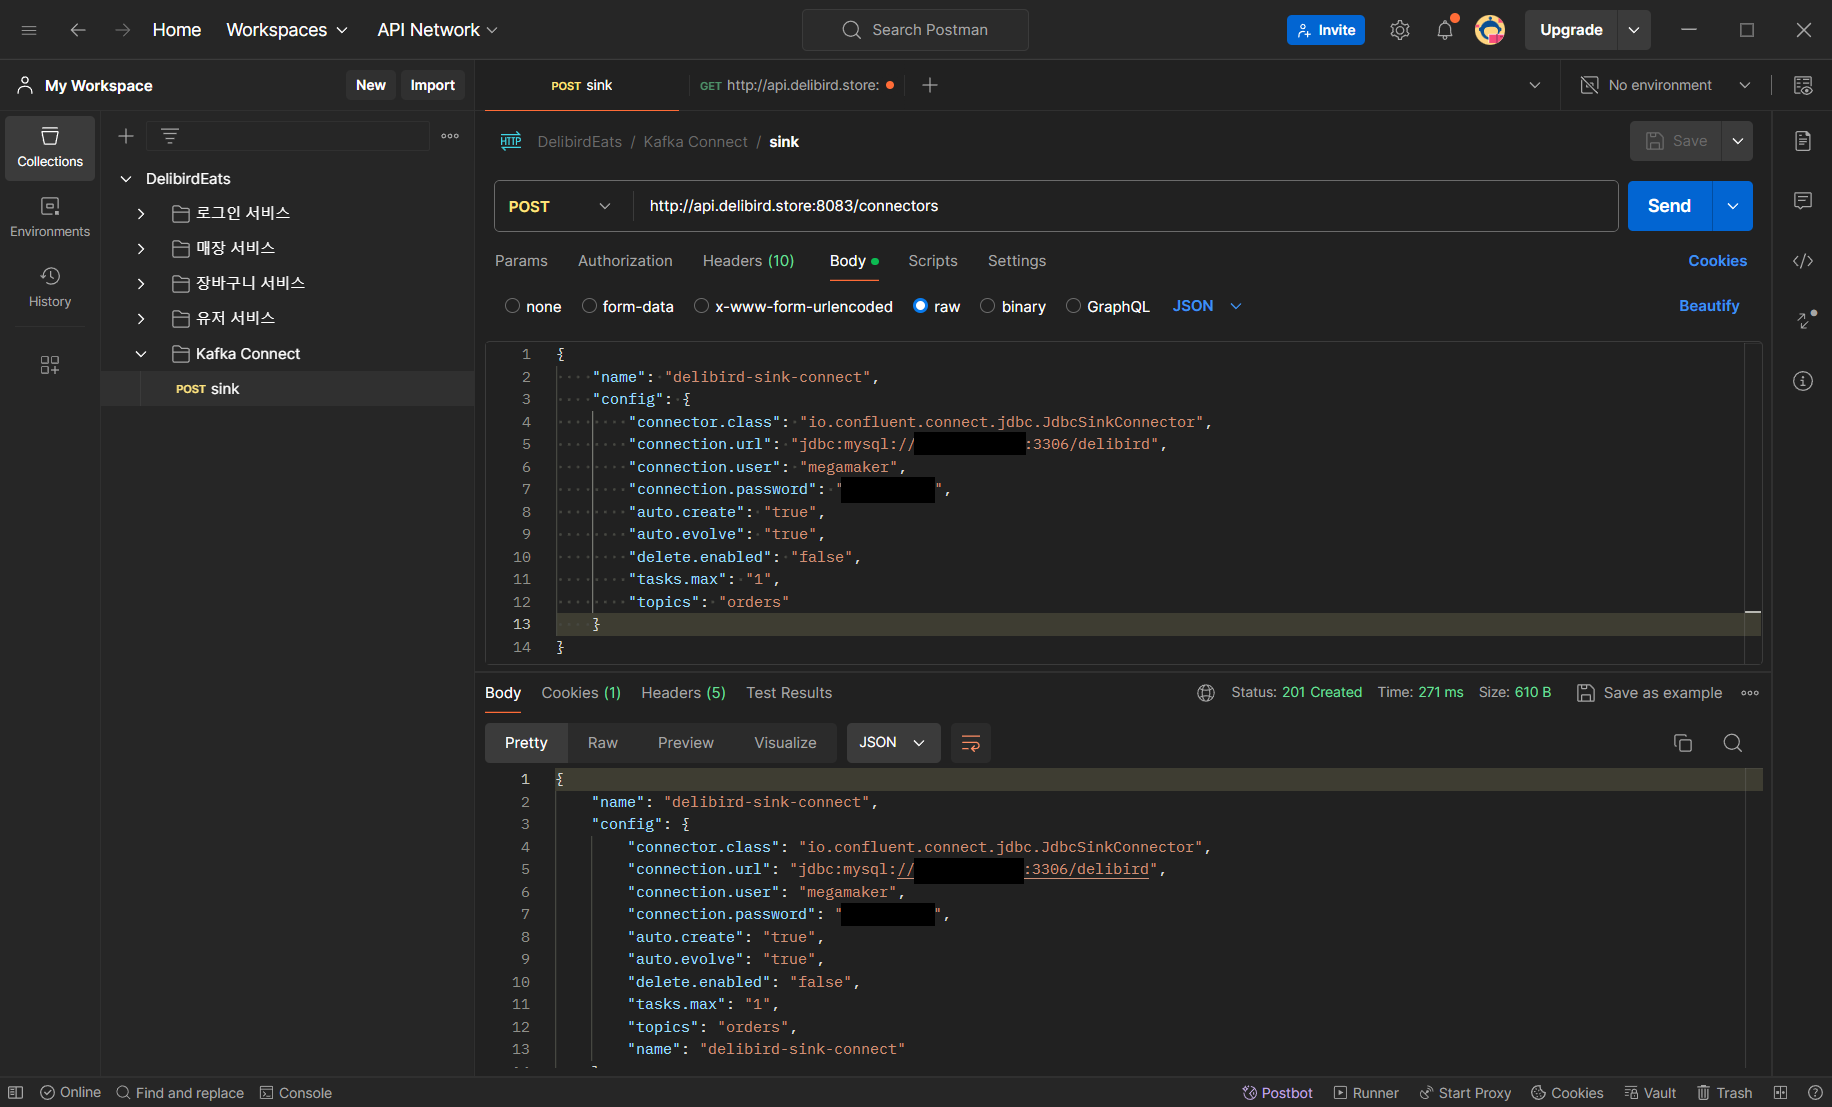Open the History sidebar panel
The height and width of the screenshot is (1107, 1832).
(50, 287)
